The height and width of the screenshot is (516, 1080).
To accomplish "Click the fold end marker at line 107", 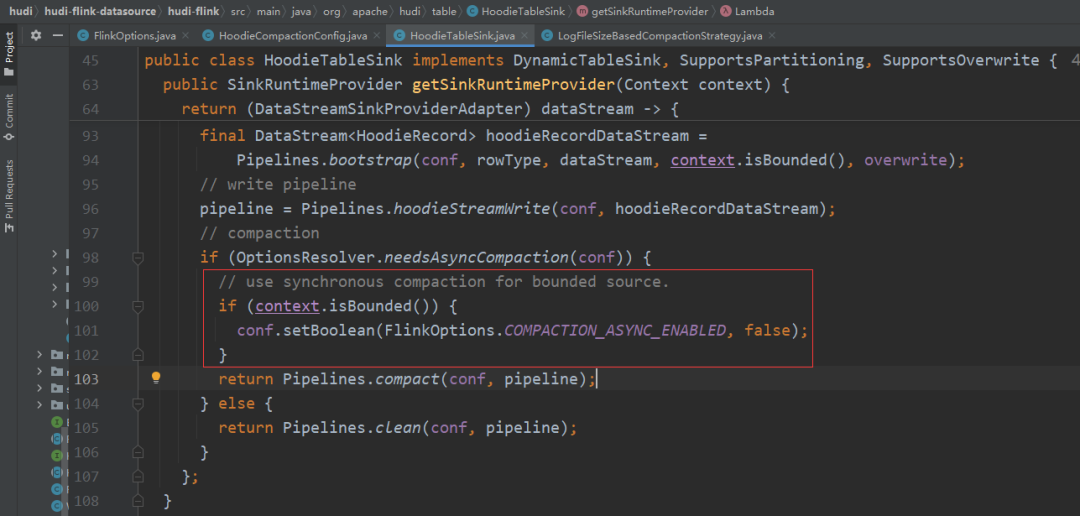I will (138, 476).
